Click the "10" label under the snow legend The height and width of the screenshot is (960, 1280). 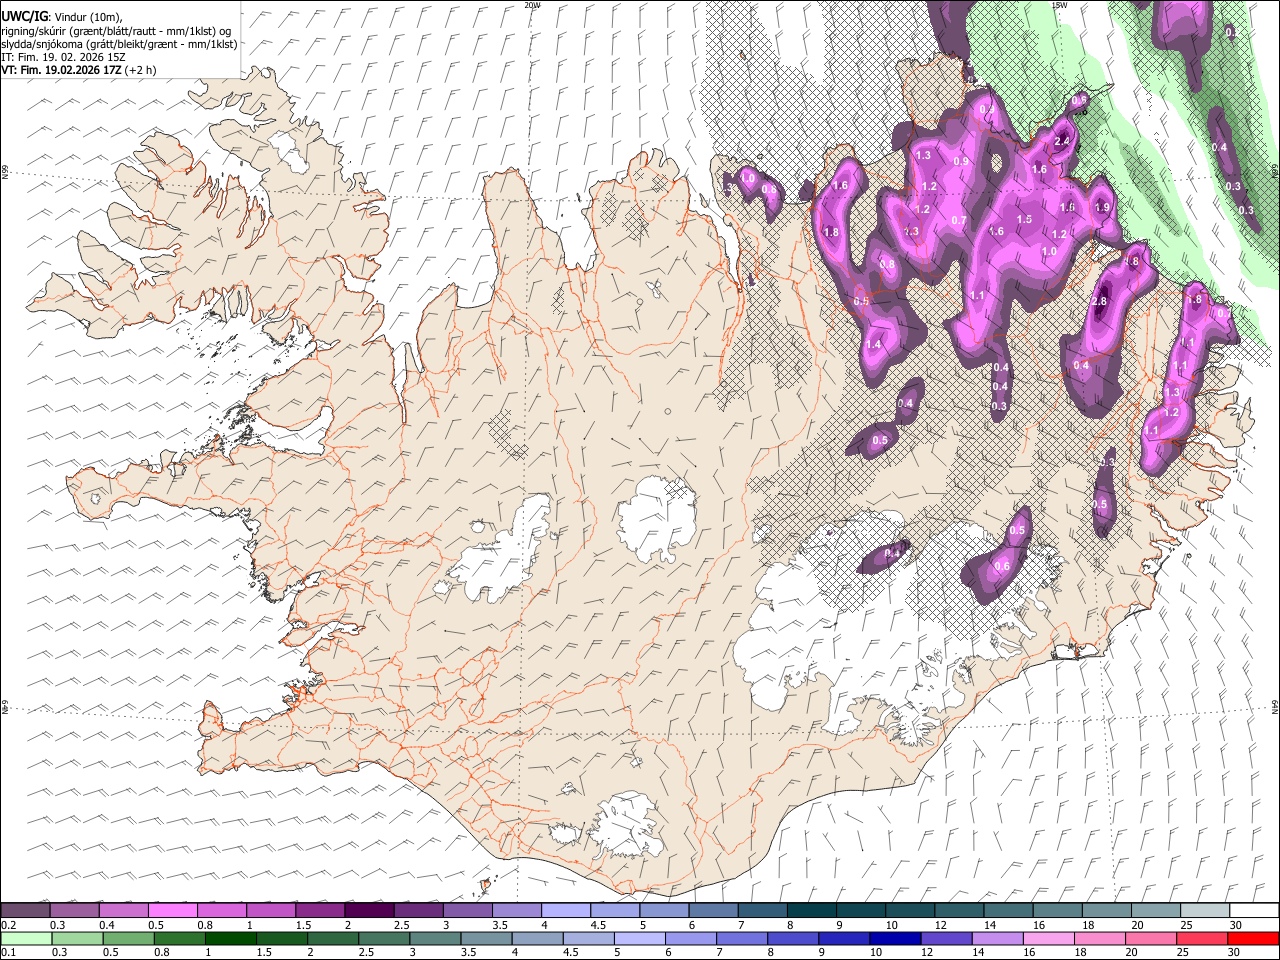(890, 925)
